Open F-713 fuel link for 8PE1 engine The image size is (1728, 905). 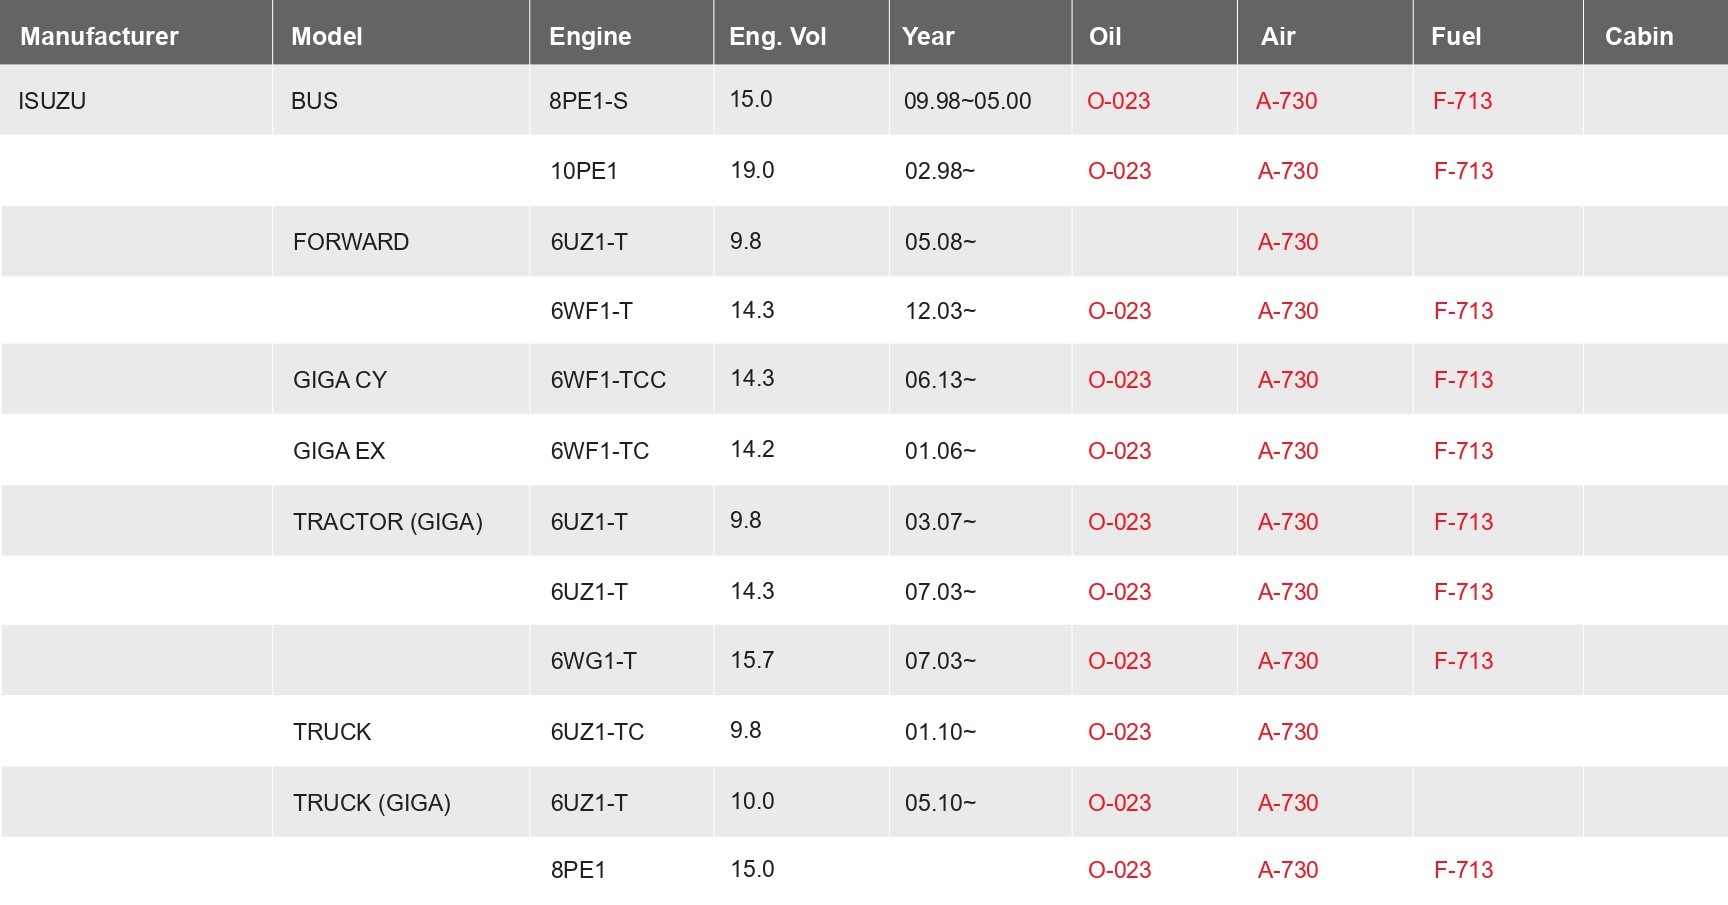(x=1463, y=870)
